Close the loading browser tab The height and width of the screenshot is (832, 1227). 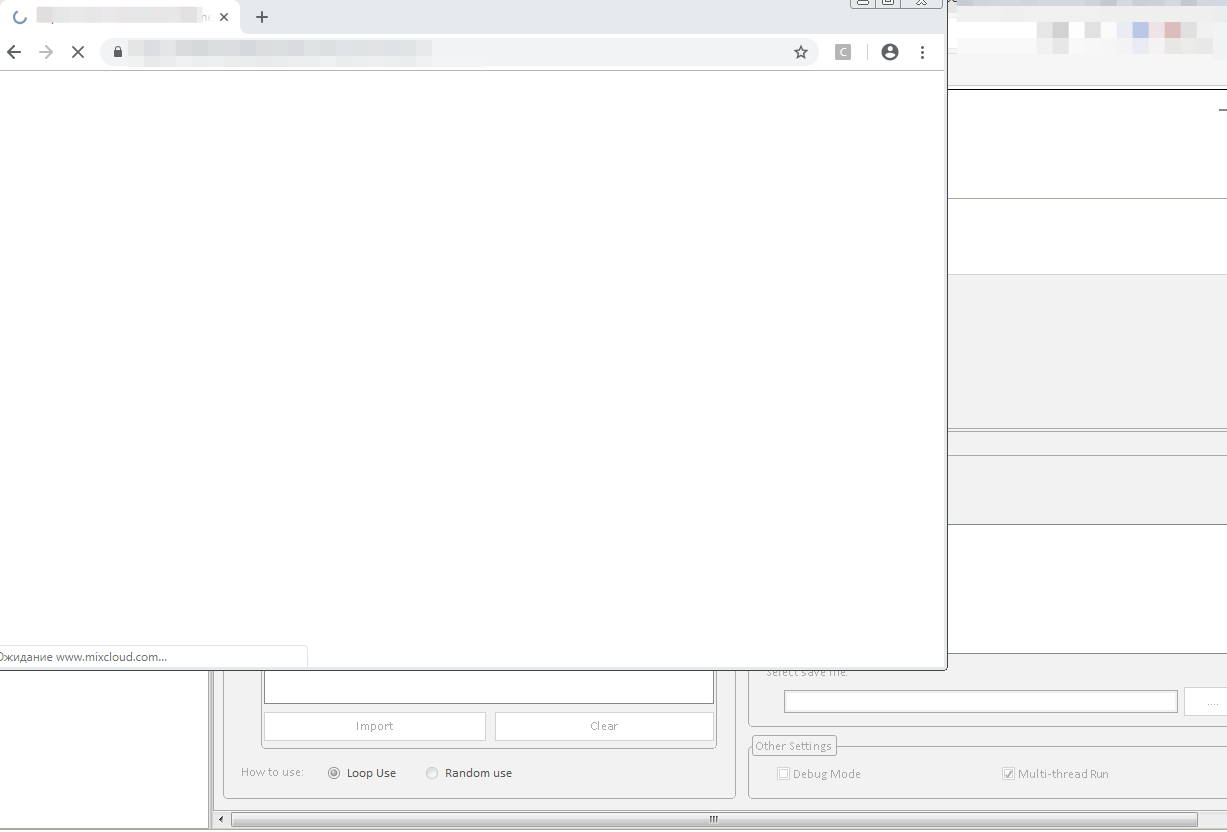tap(224, 17)
